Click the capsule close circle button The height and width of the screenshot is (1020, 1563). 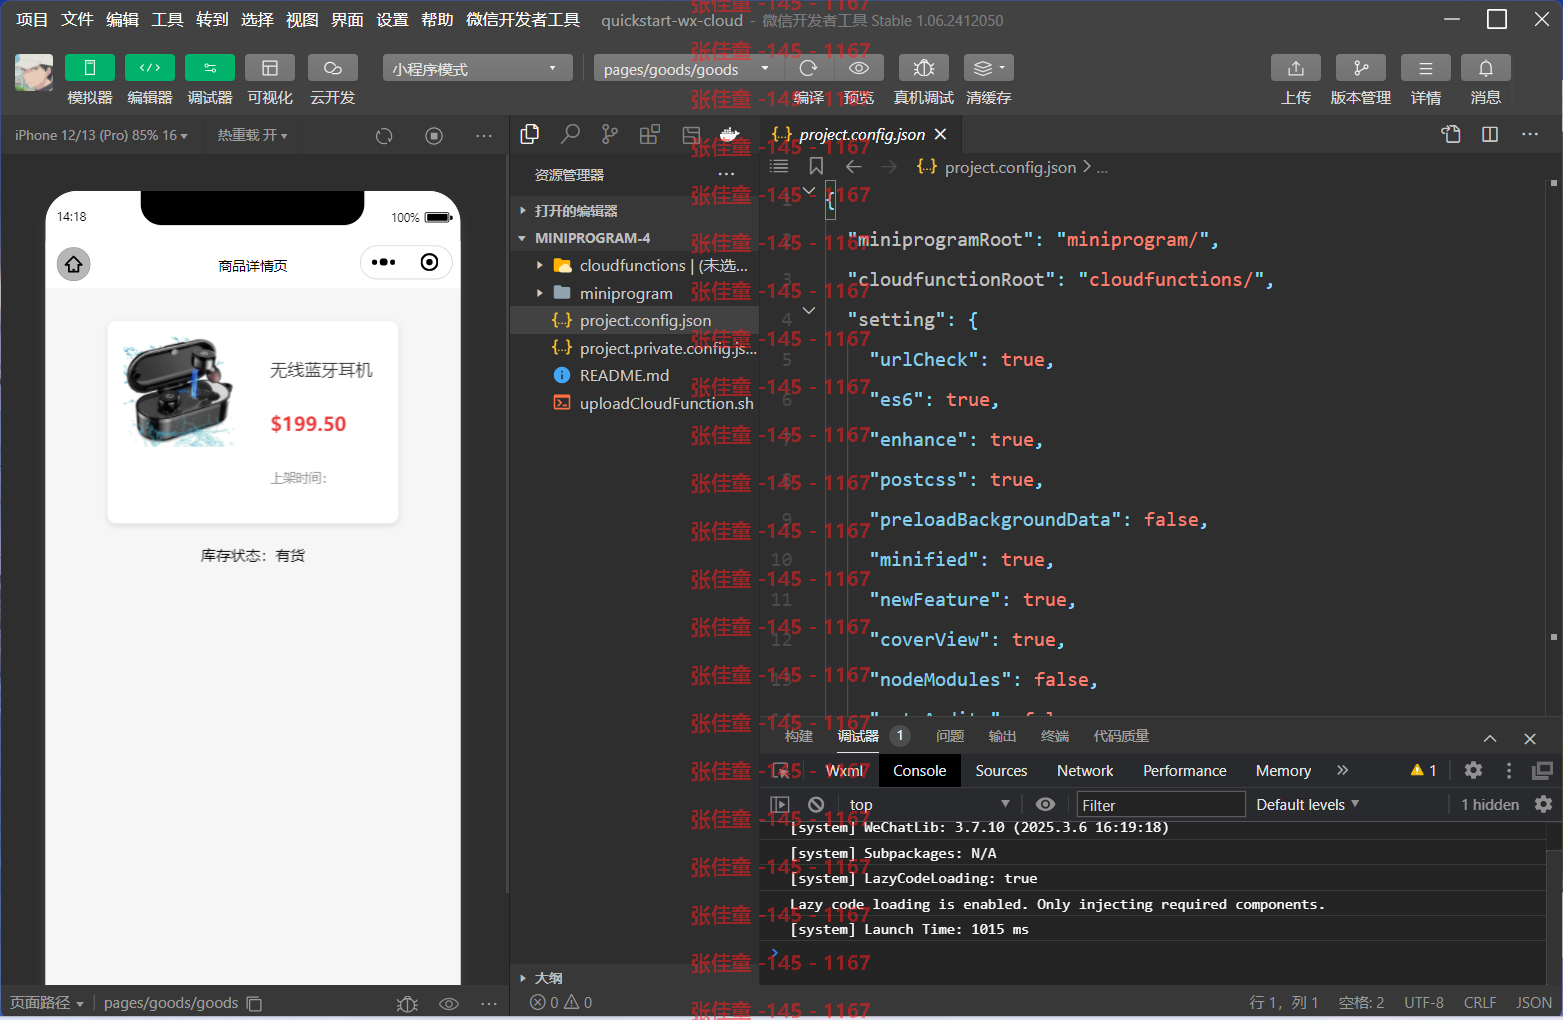tap(429, 262)
